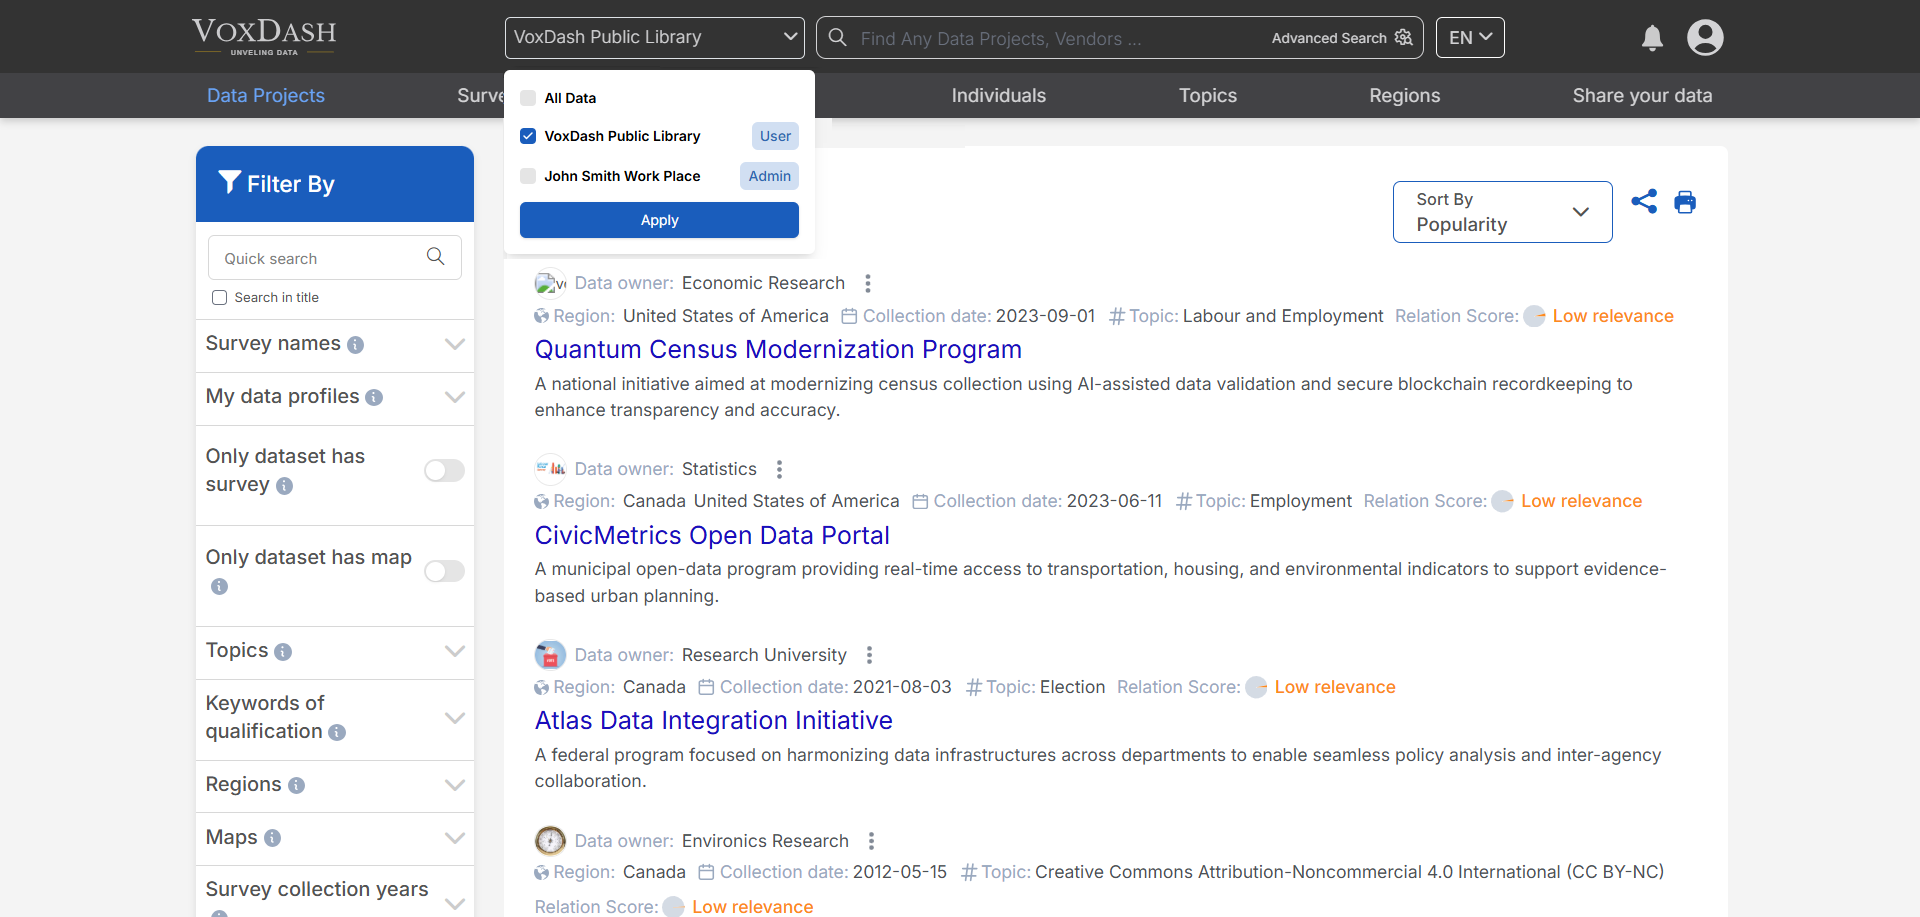Open Quantum Census Modernization Program project
1920x917 pixels.
tap(778, 350)
